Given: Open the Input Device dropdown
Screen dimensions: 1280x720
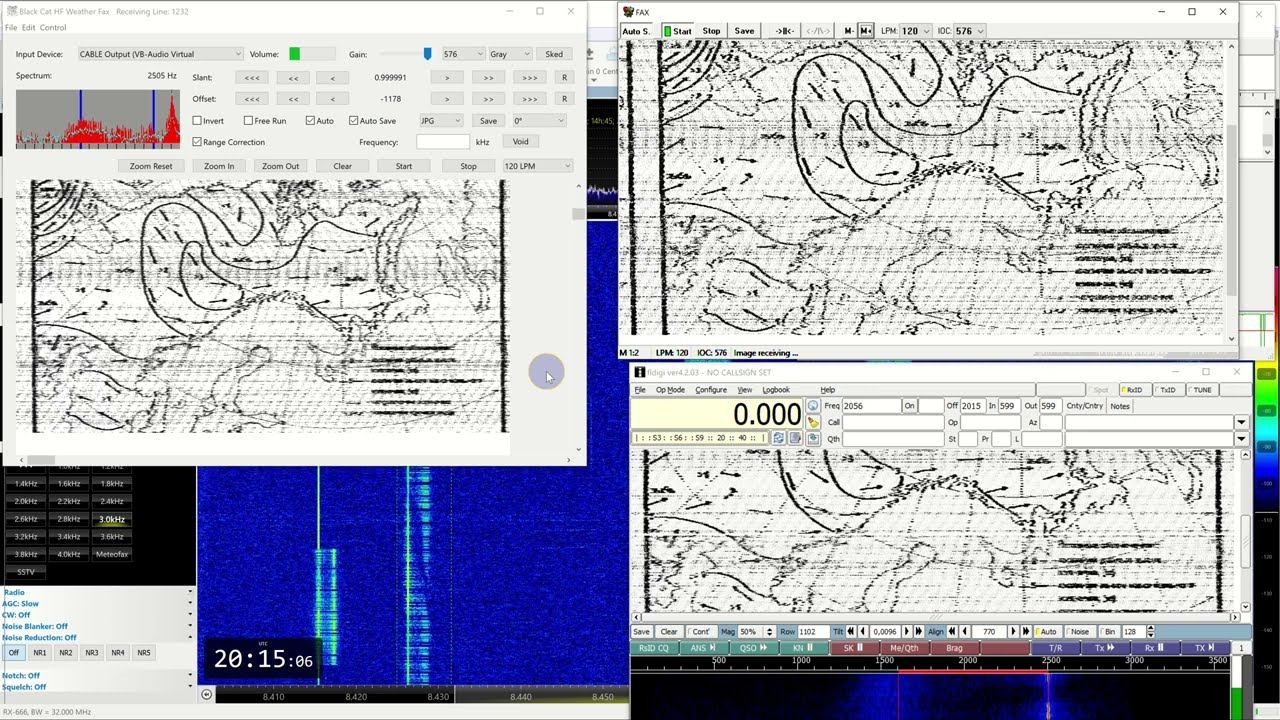Looking at the screenshot, I should click(x=159, y=54).
